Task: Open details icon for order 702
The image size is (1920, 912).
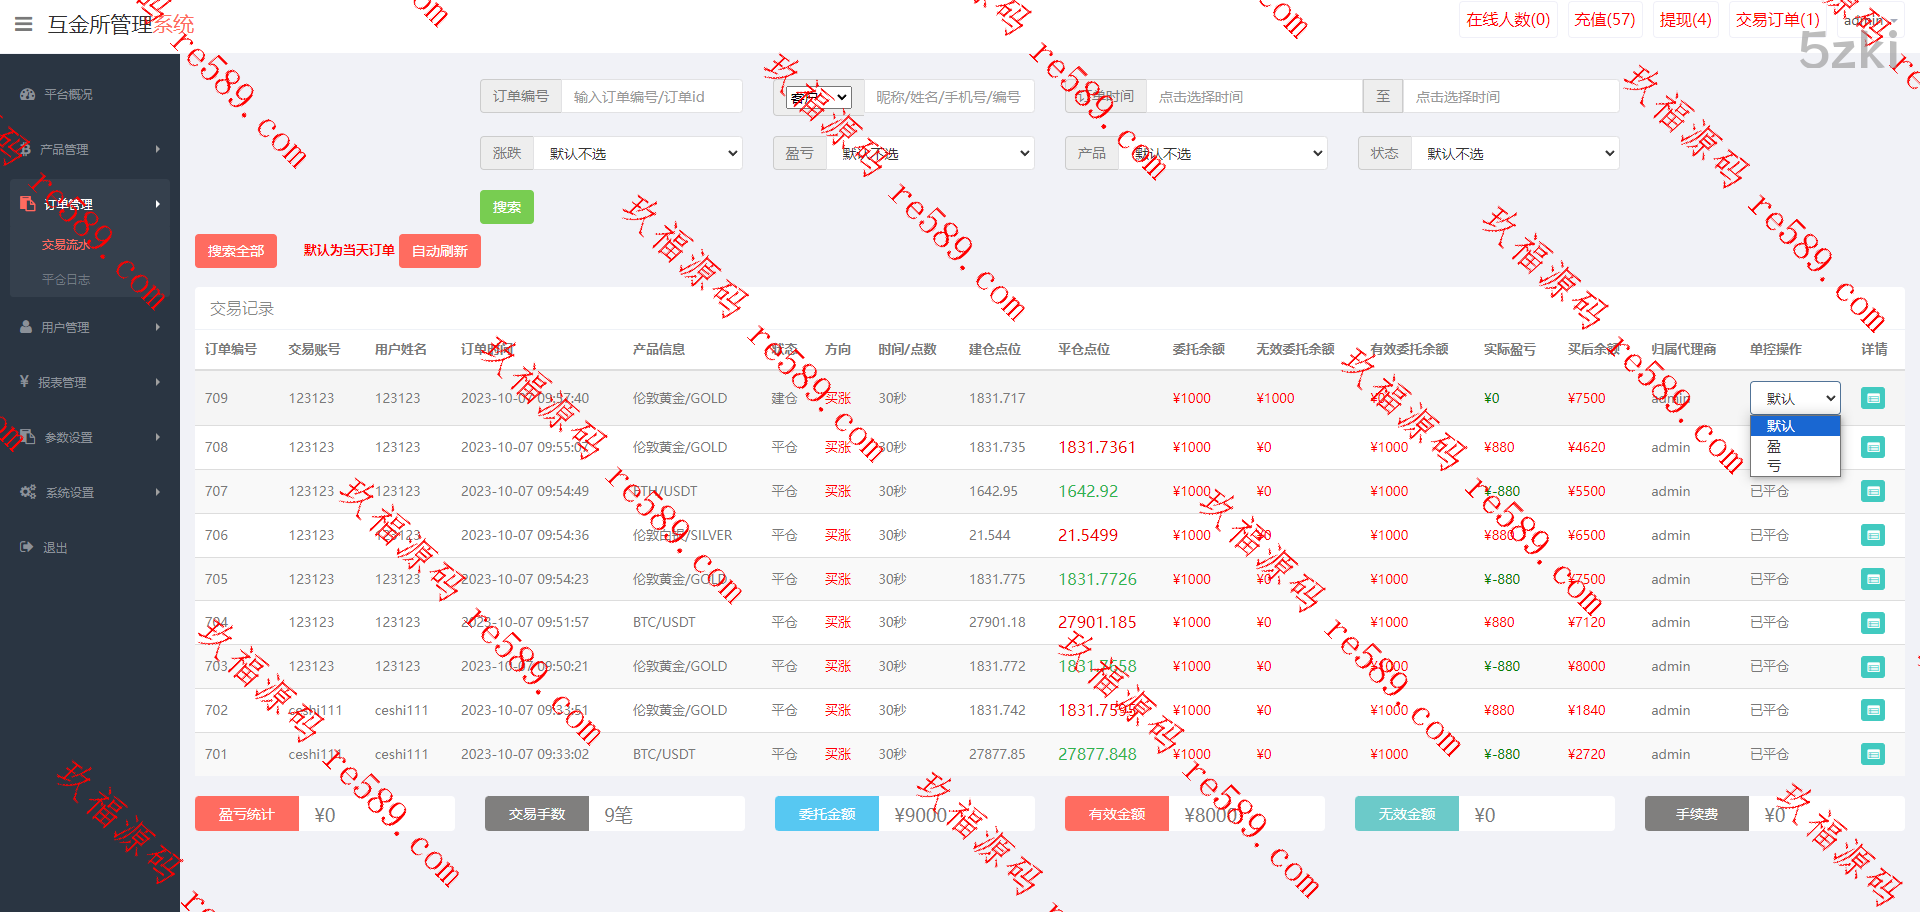Action: click(1873, 710)
